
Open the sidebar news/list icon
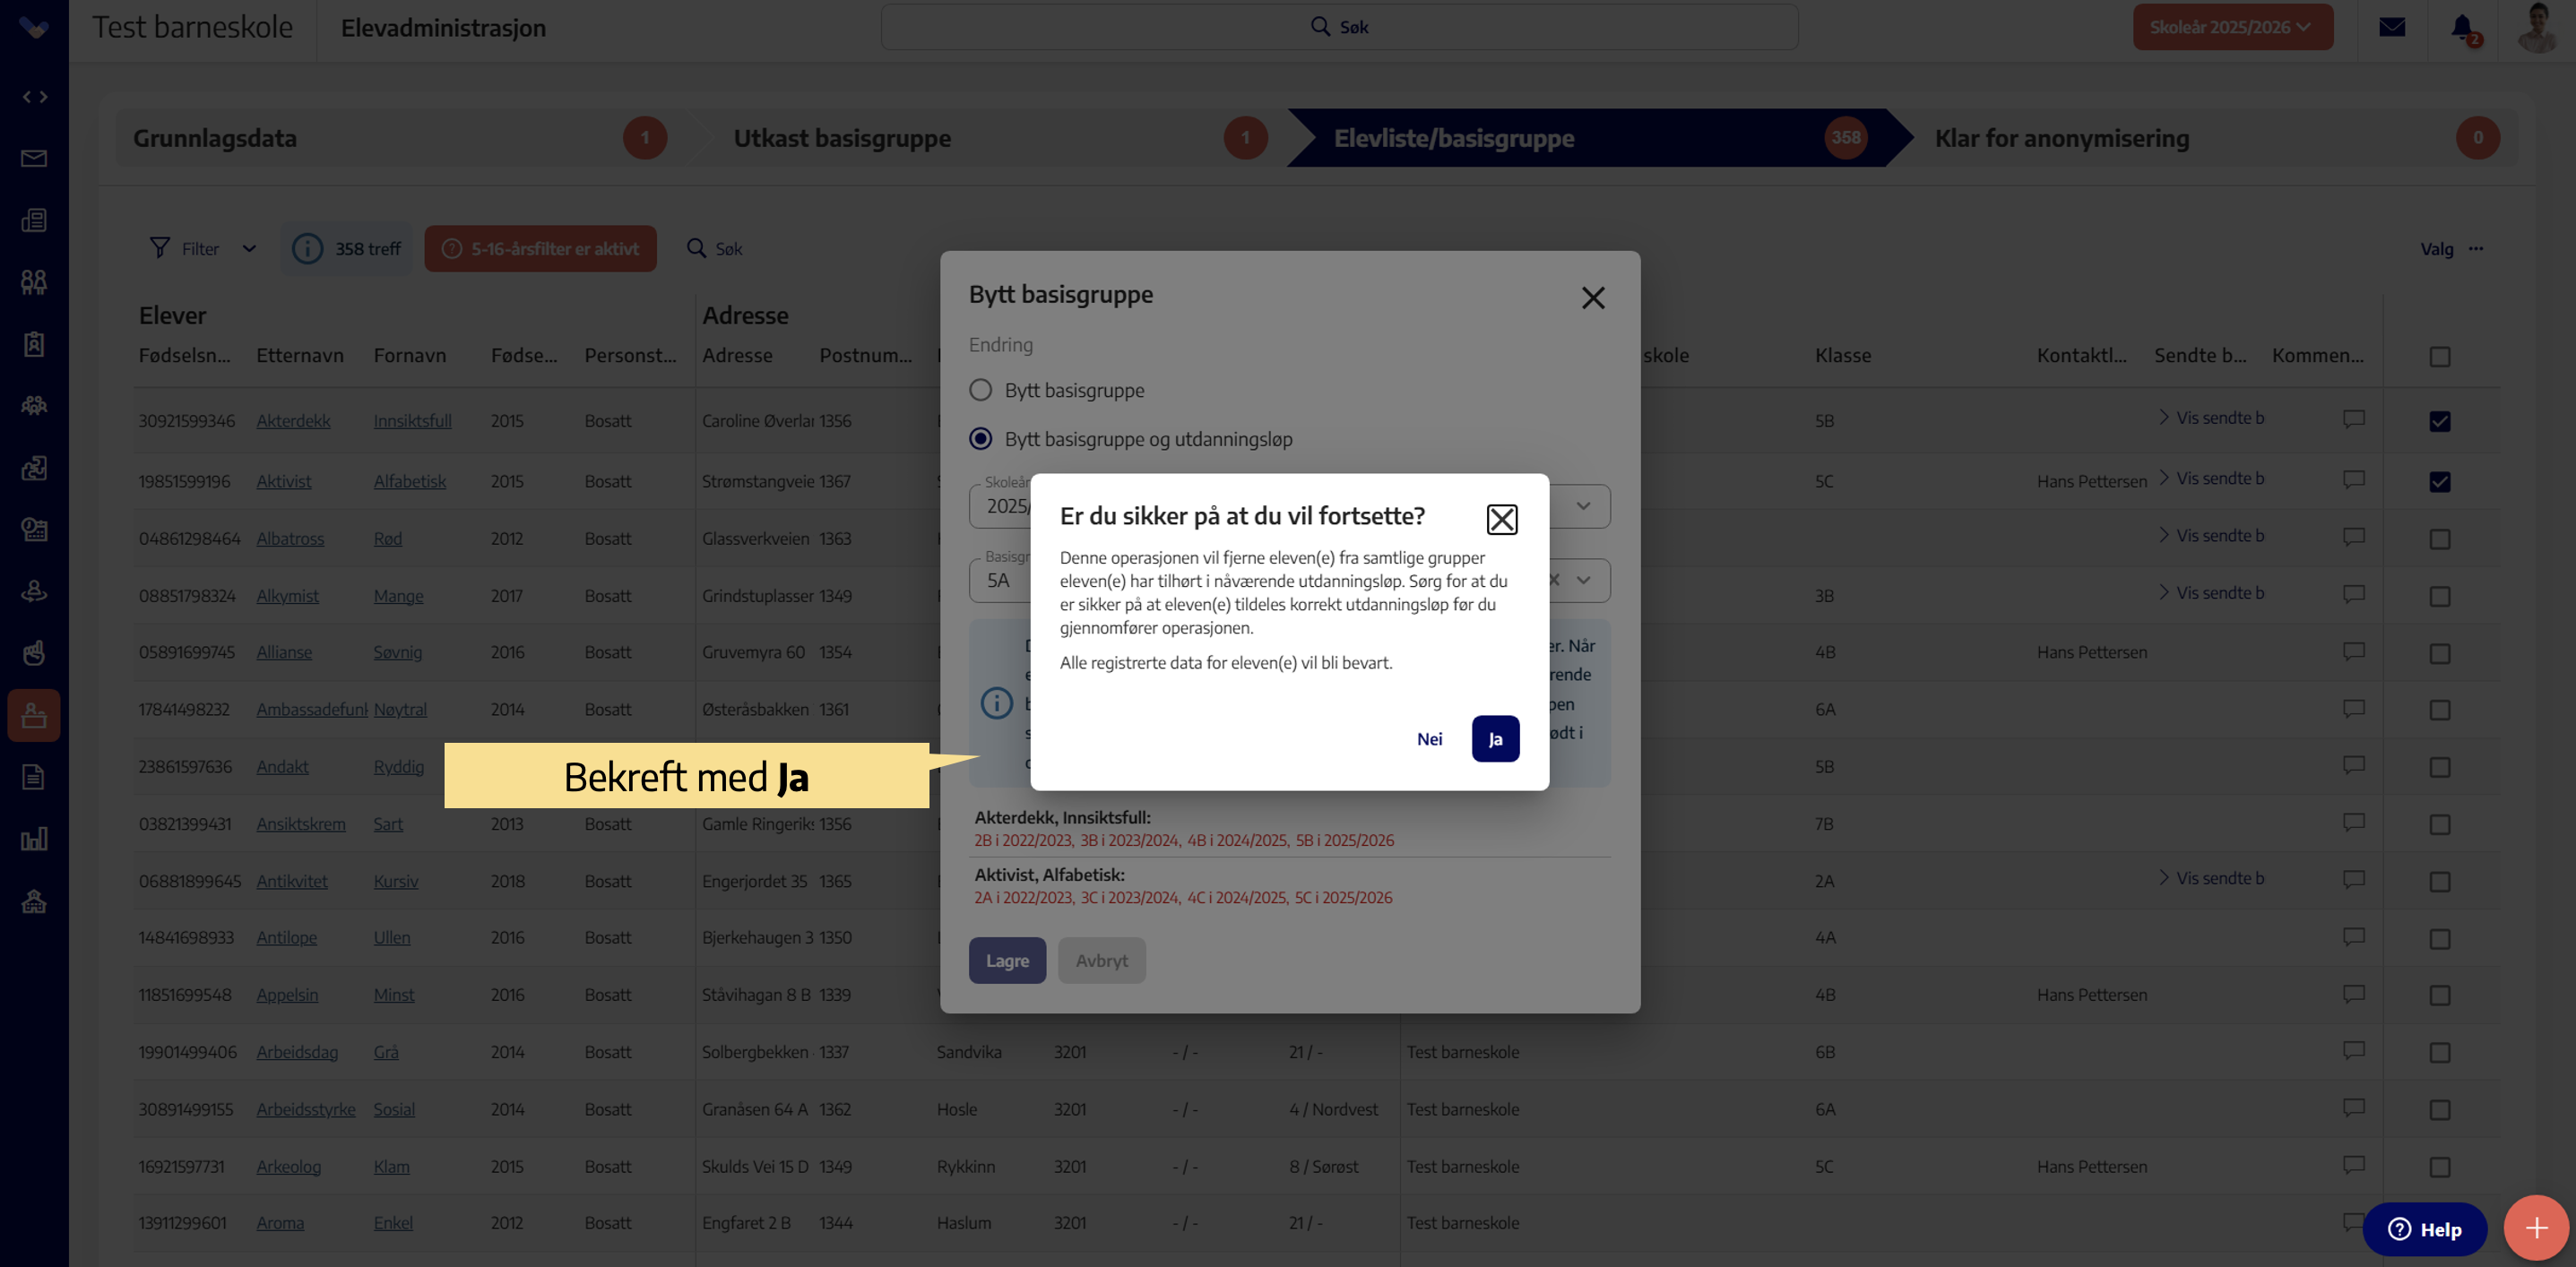[34, 220]
